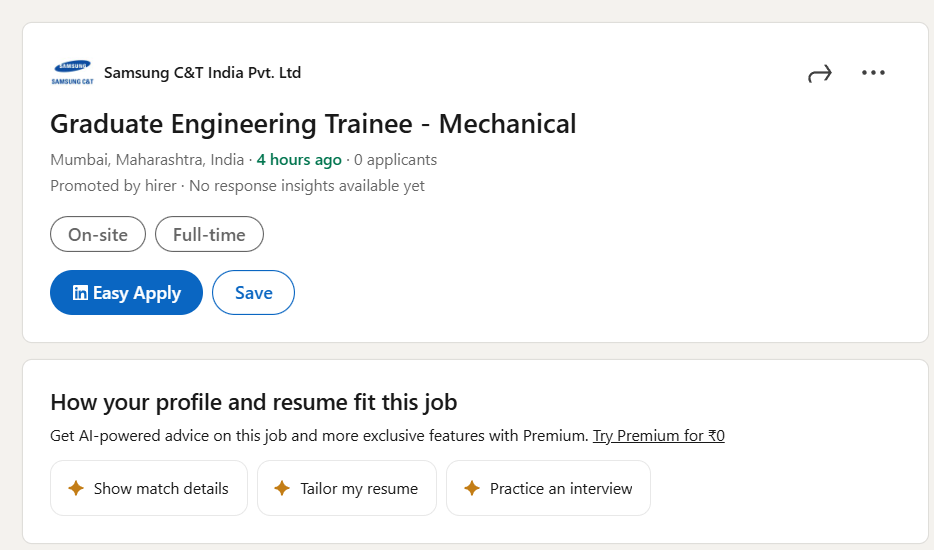Open the three-dot more options menu
Image resolution: width=934 pixels, height=550 pixels.
[x=873, y=73]
